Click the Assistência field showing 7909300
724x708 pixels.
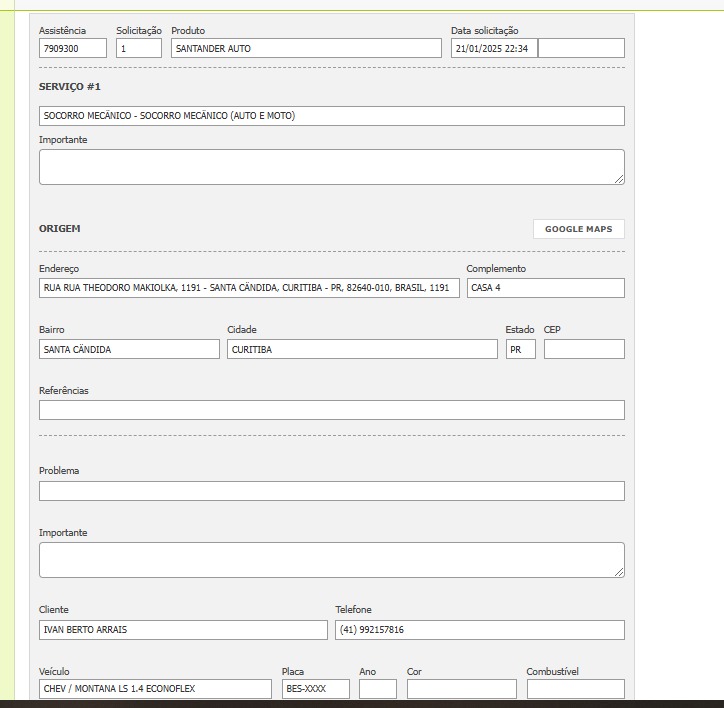point(73,48)
